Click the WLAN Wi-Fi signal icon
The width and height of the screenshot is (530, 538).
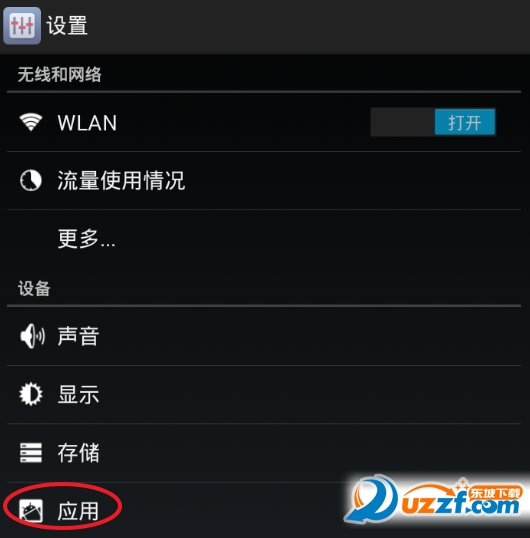coord(31,122)
